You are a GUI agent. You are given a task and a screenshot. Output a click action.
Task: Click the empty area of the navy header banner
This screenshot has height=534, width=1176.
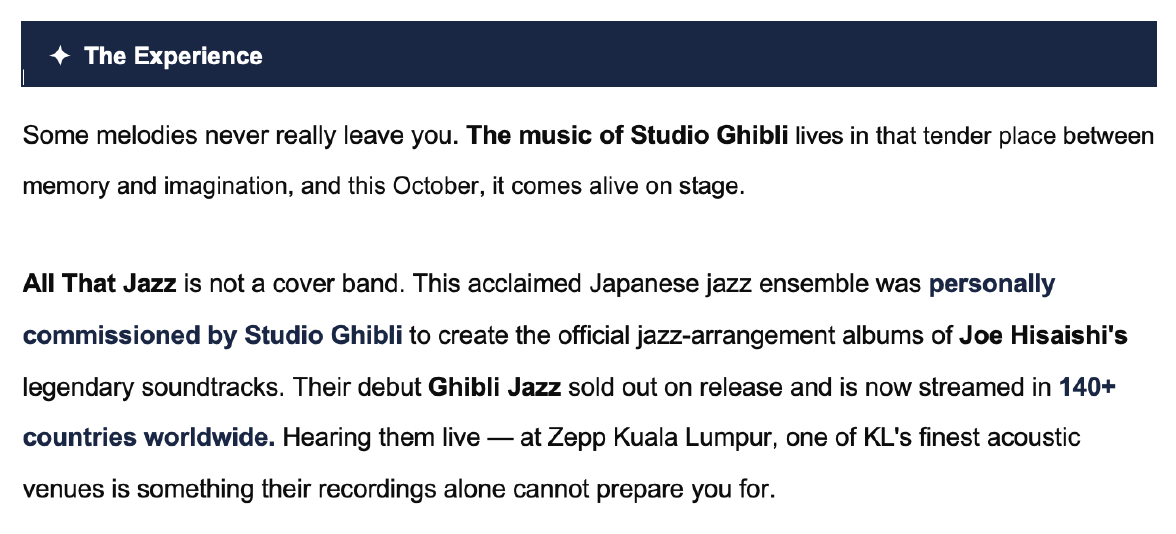click(700, 56)
